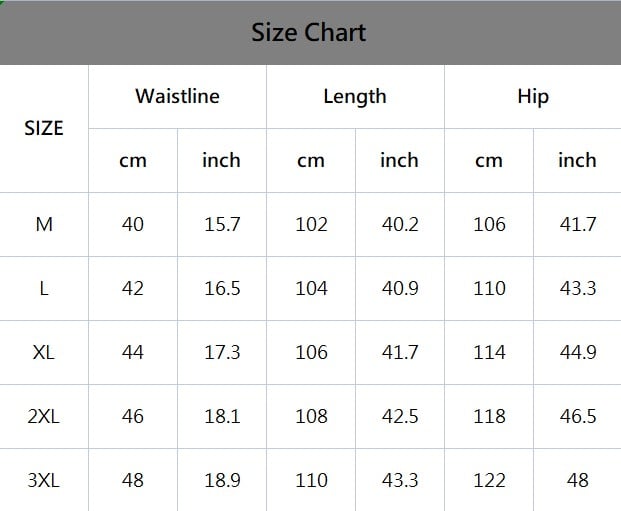Select the SIZE column header cell
Viewport: 621px width, 511px height.
(x=44, y=128)
